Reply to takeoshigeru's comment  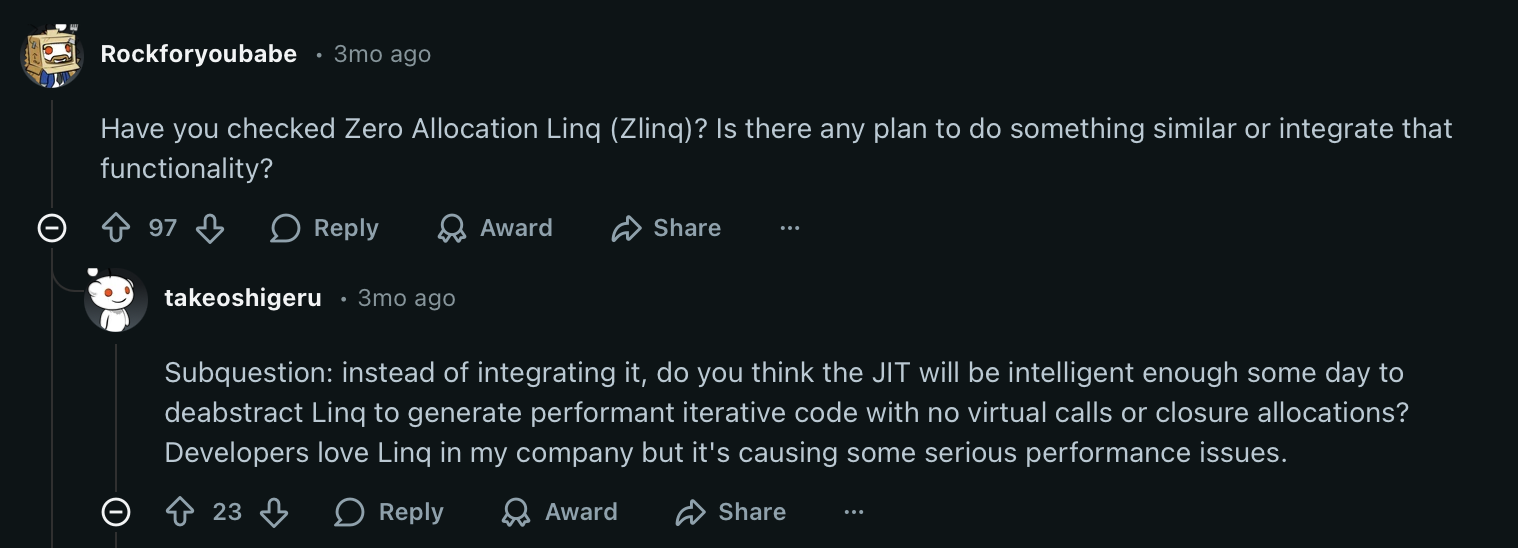tap(390, 513)
